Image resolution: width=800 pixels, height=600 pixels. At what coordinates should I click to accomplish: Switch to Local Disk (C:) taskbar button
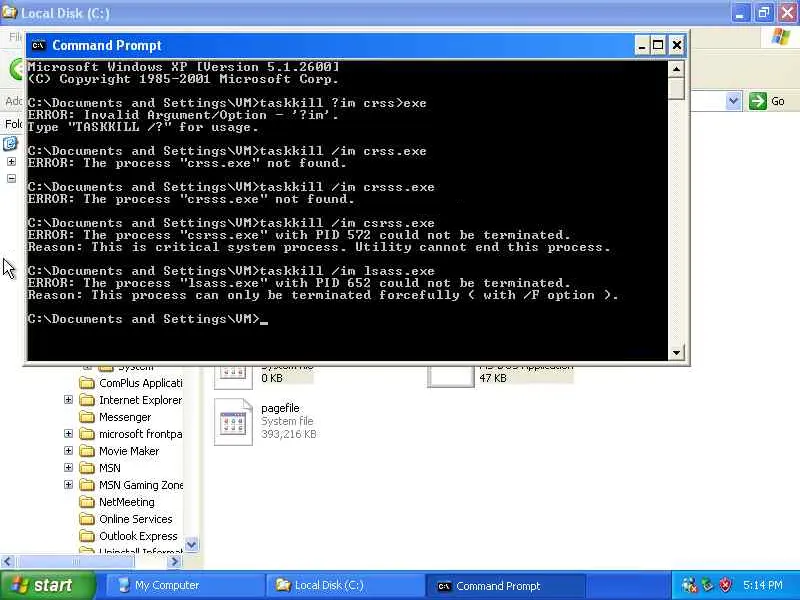point(344,585)
